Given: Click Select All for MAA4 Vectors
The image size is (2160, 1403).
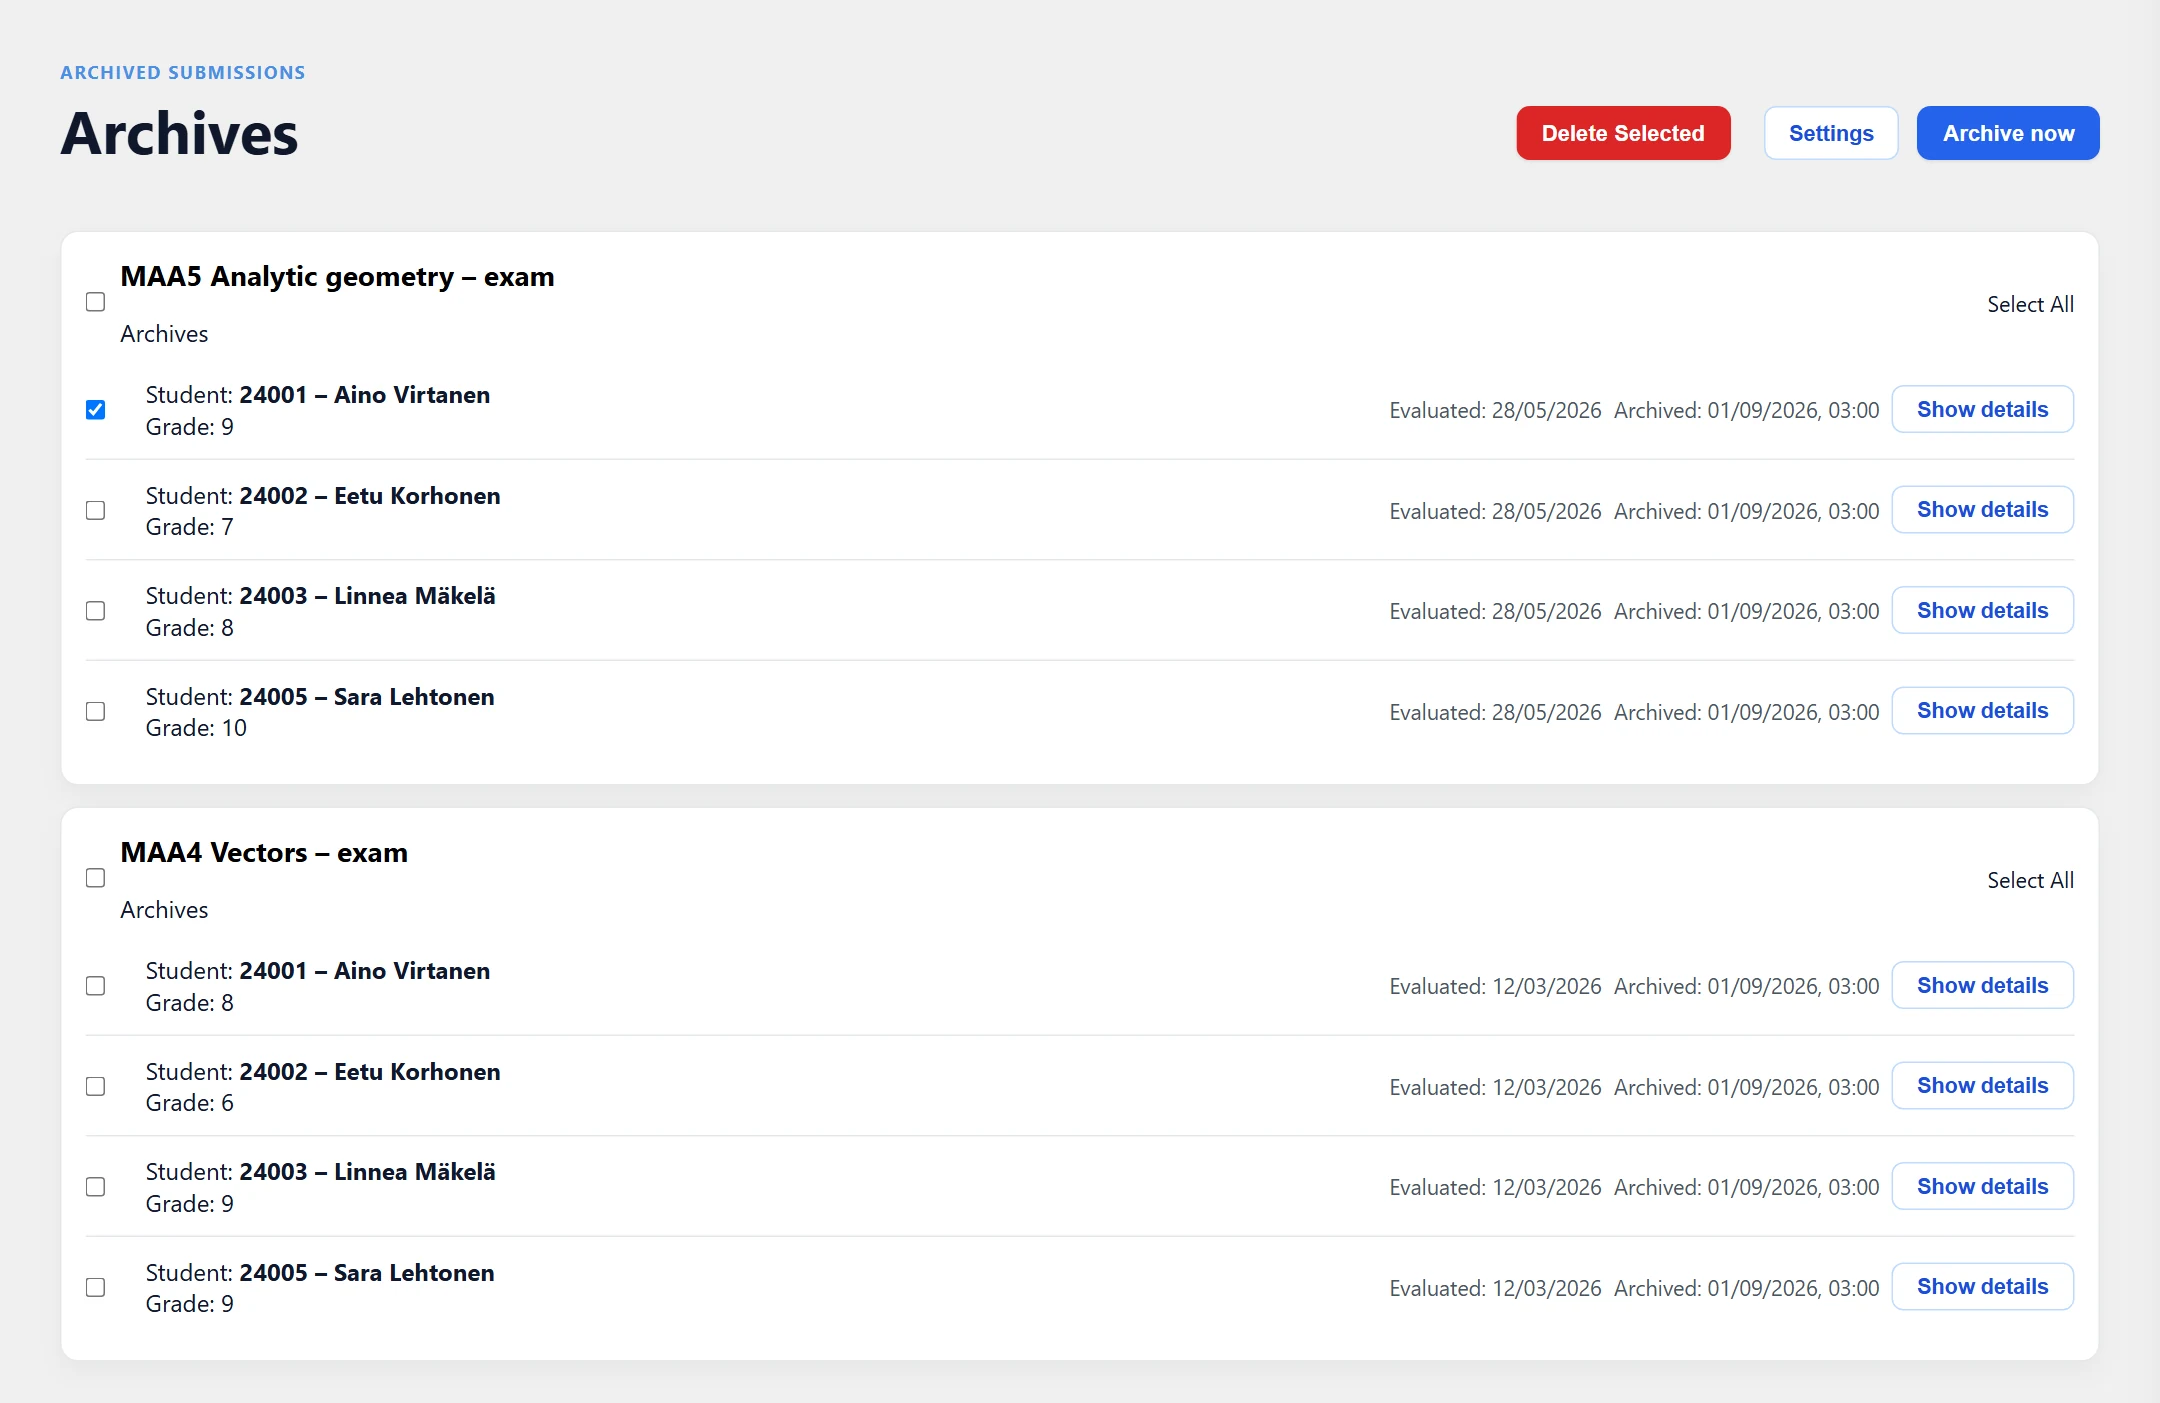Looking at the screenshot, I should click(2030, 880).
